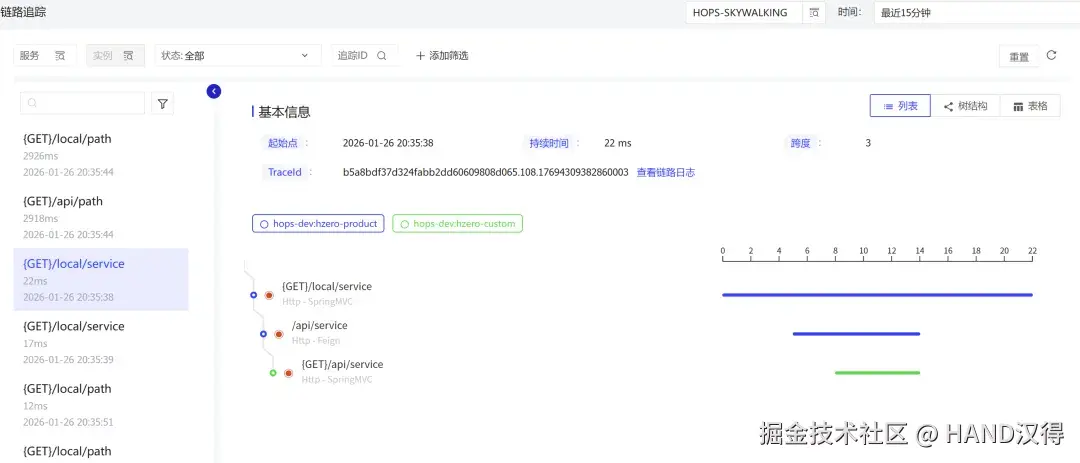
Task: Click the TraceId value b5a8bdf37d...
Action: [x=486, y=173]
